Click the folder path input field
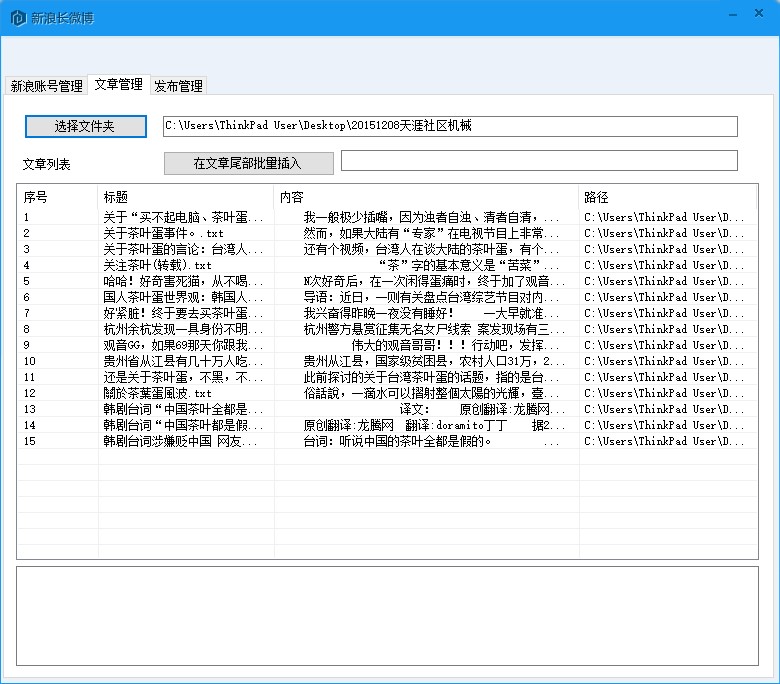780x684 pixels. (450, 126)
